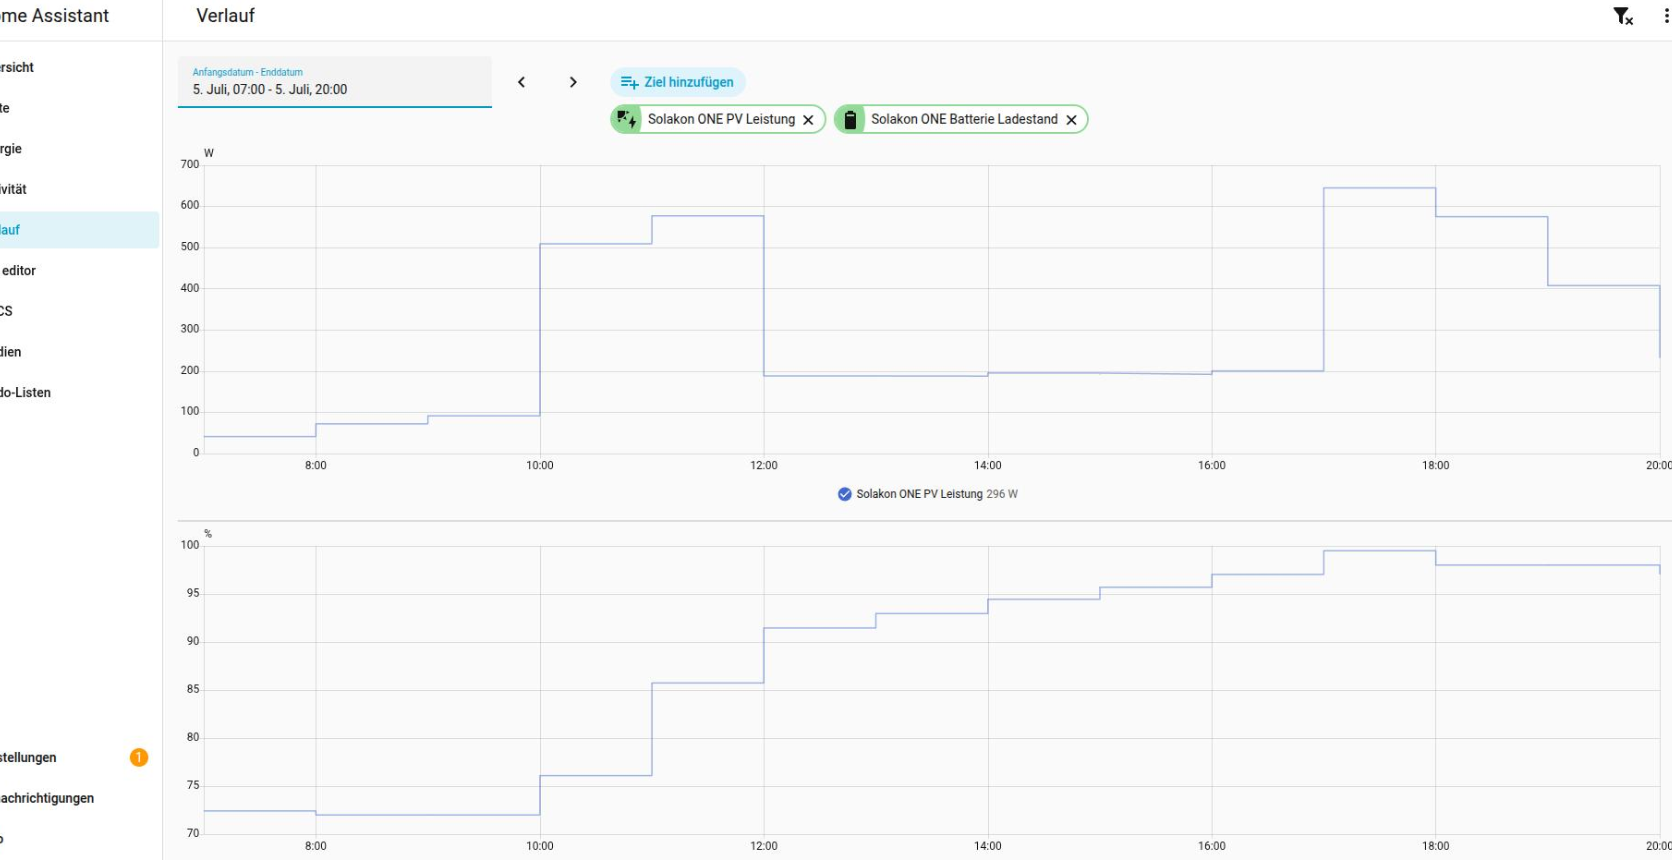Viewport: 1672px width, 860px height.
Task: Click the Ziel hinzufügen button
Action: tap(678, 82)
